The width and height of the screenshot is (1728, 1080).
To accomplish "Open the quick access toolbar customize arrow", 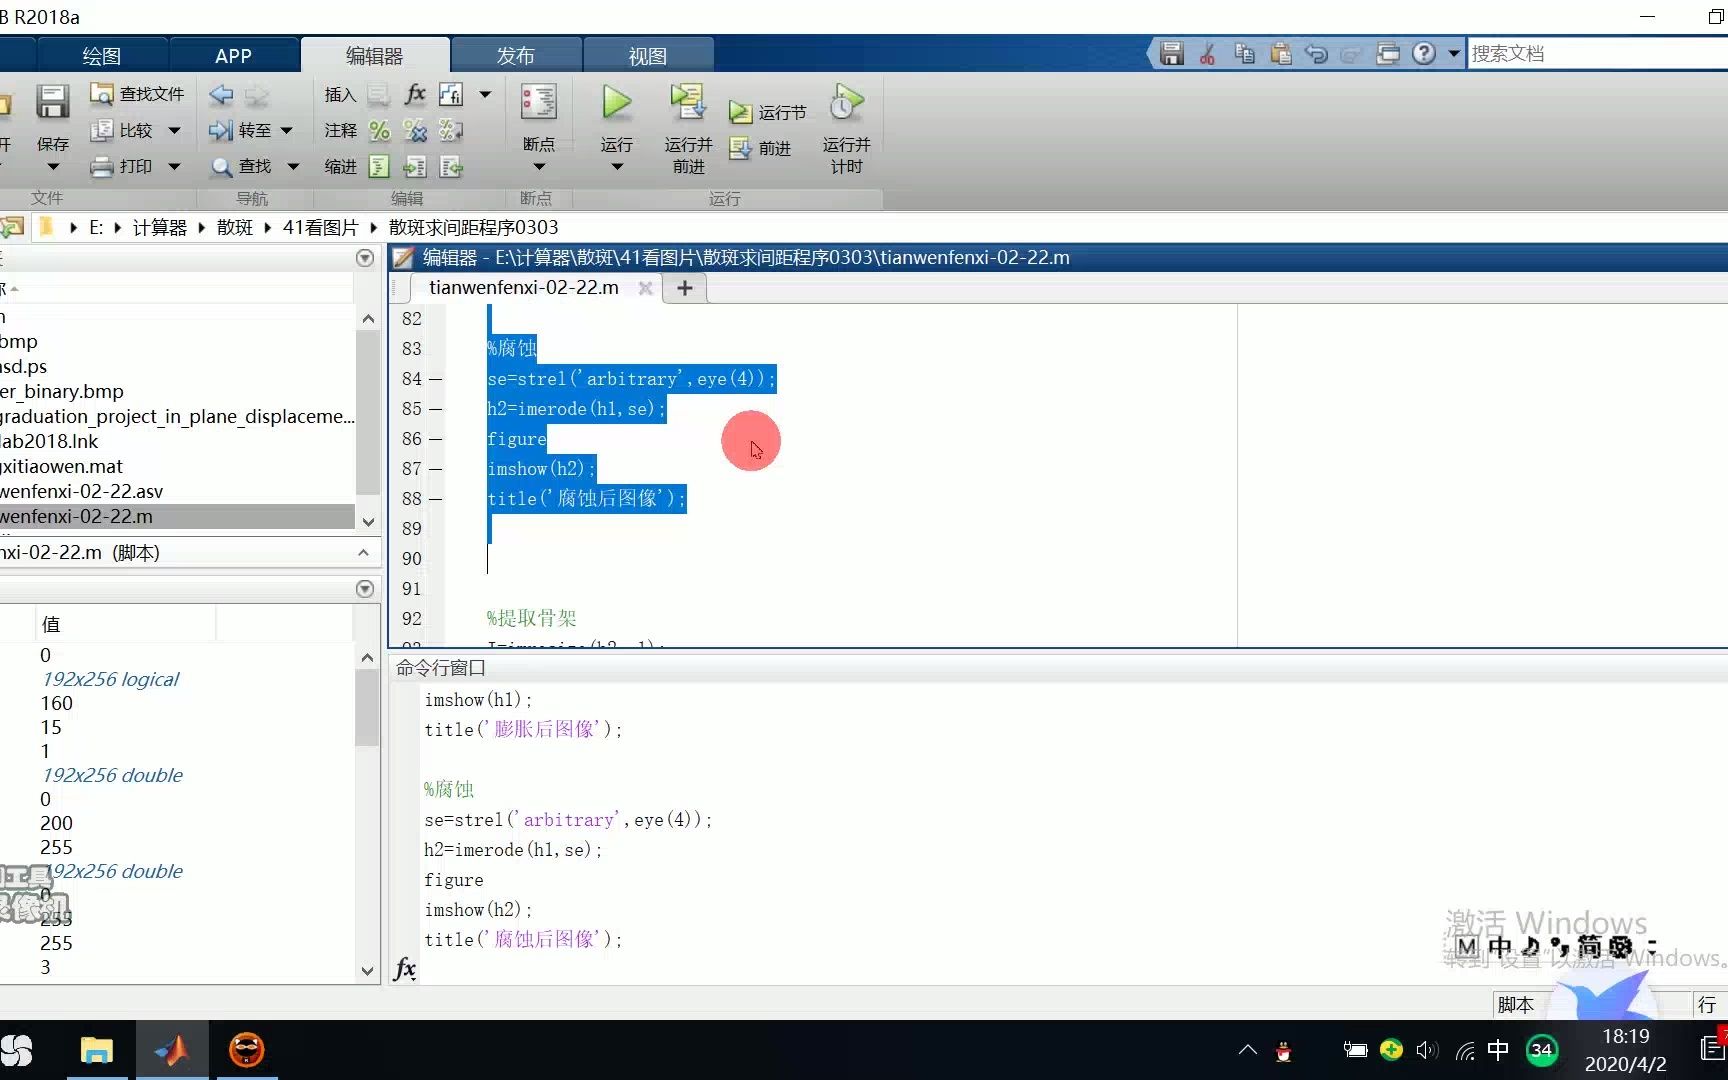I will (x=1454, y=54).
